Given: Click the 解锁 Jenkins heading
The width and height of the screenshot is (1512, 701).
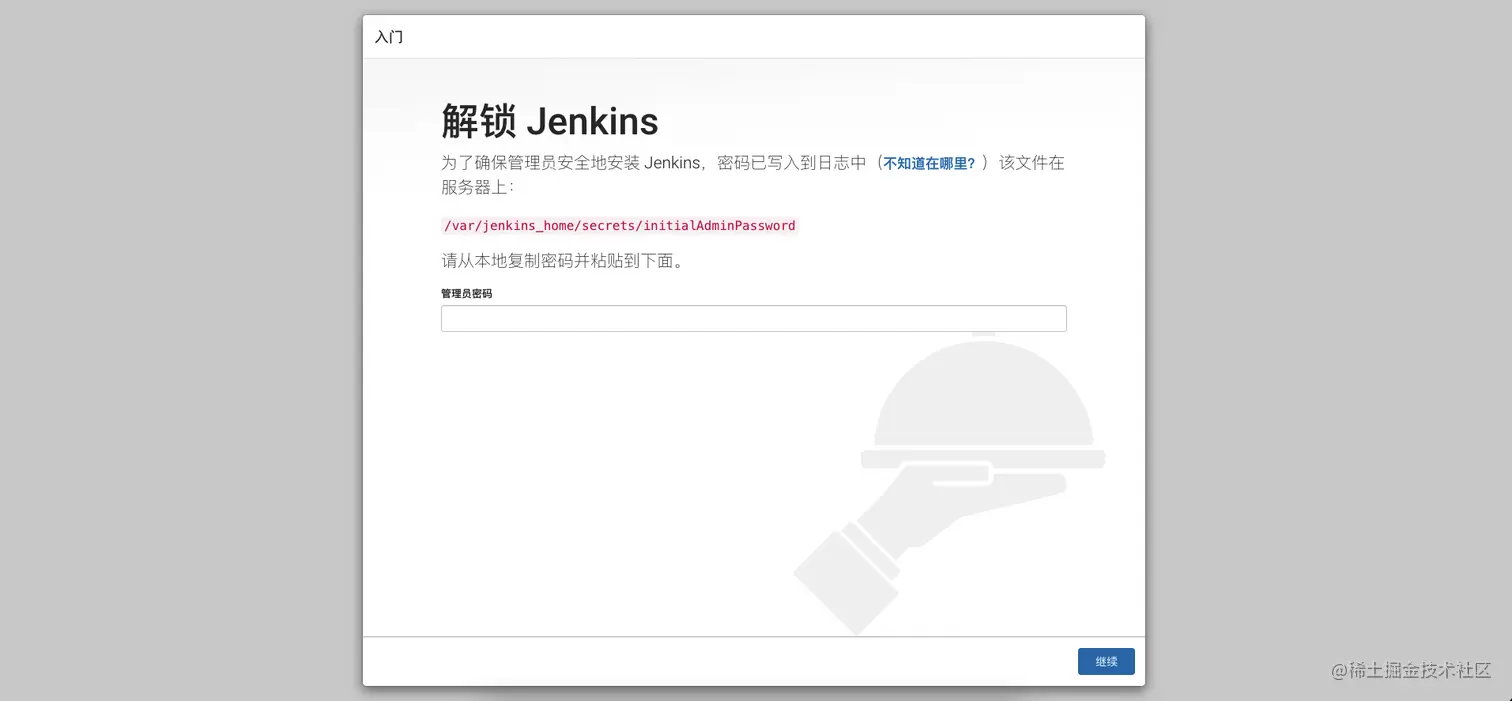Looking at the screenshot, I should click(x=550, y=121).
